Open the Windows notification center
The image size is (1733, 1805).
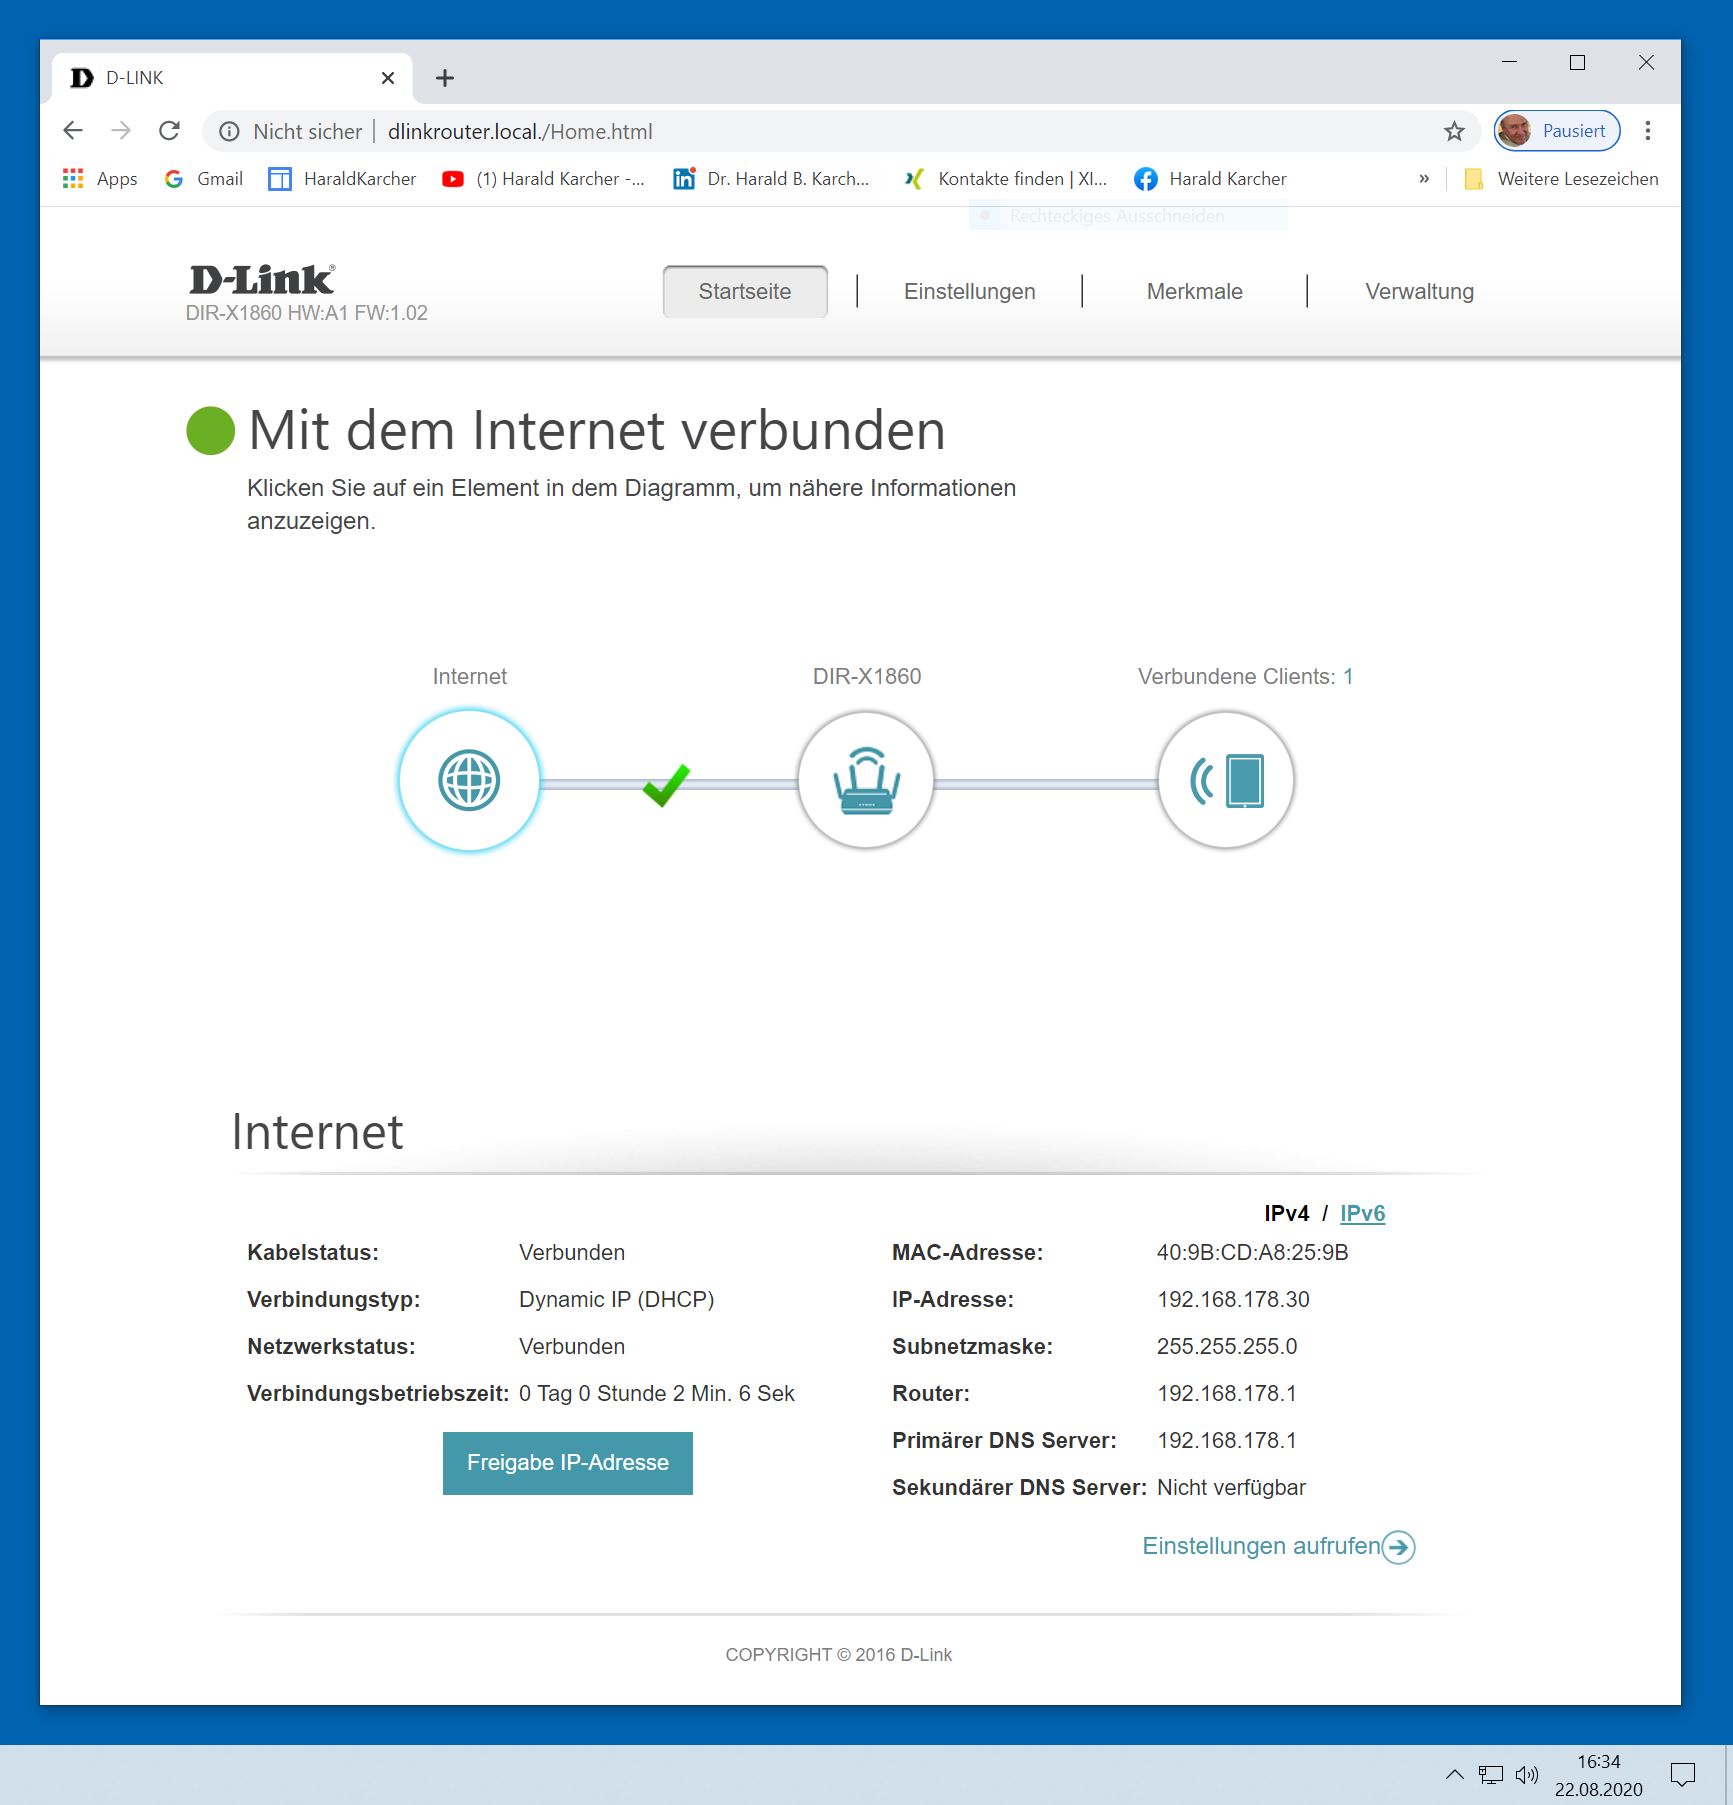[1683, 1774]
